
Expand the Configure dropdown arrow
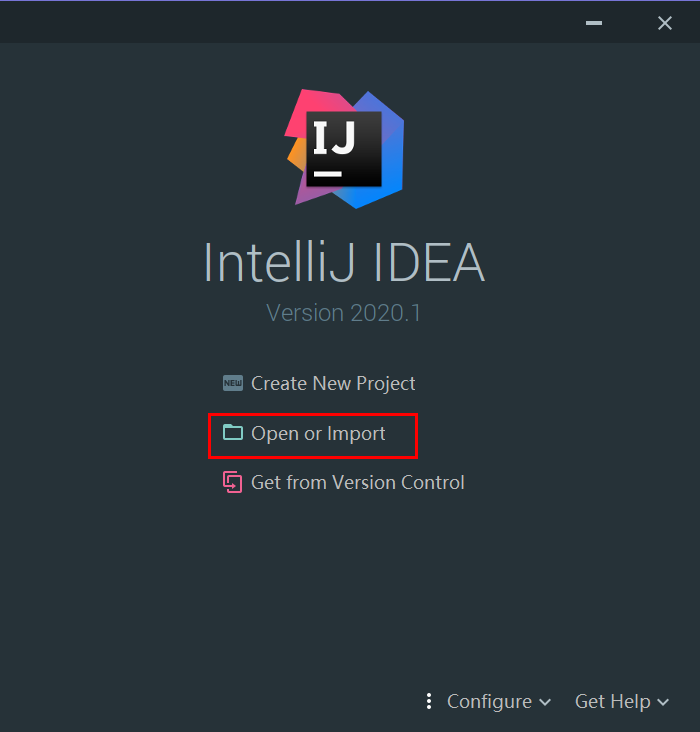(545, 702)
